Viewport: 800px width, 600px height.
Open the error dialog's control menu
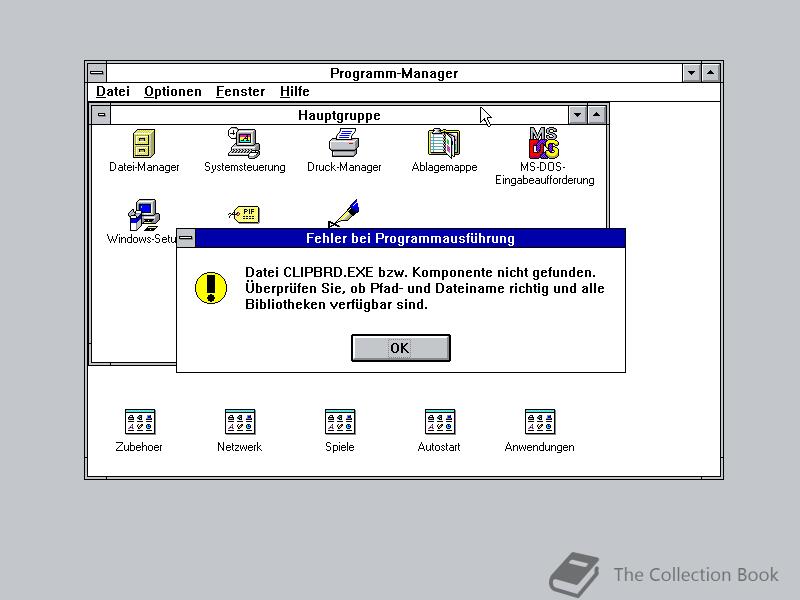click(x=186, y=238)
